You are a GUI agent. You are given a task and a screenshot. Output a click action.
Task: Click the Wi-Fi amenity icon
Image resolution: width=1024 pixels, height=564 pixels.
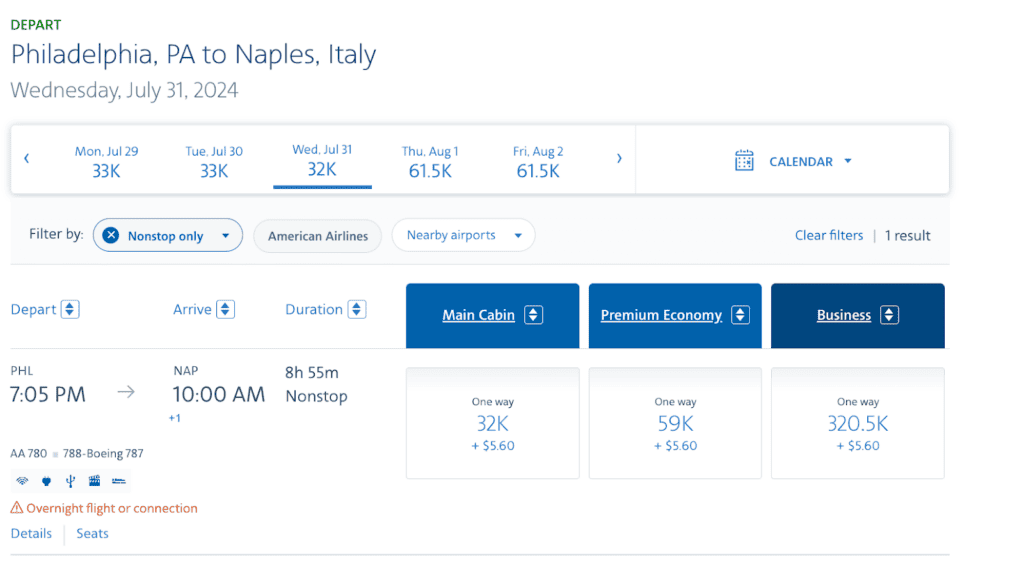[22, 481]
